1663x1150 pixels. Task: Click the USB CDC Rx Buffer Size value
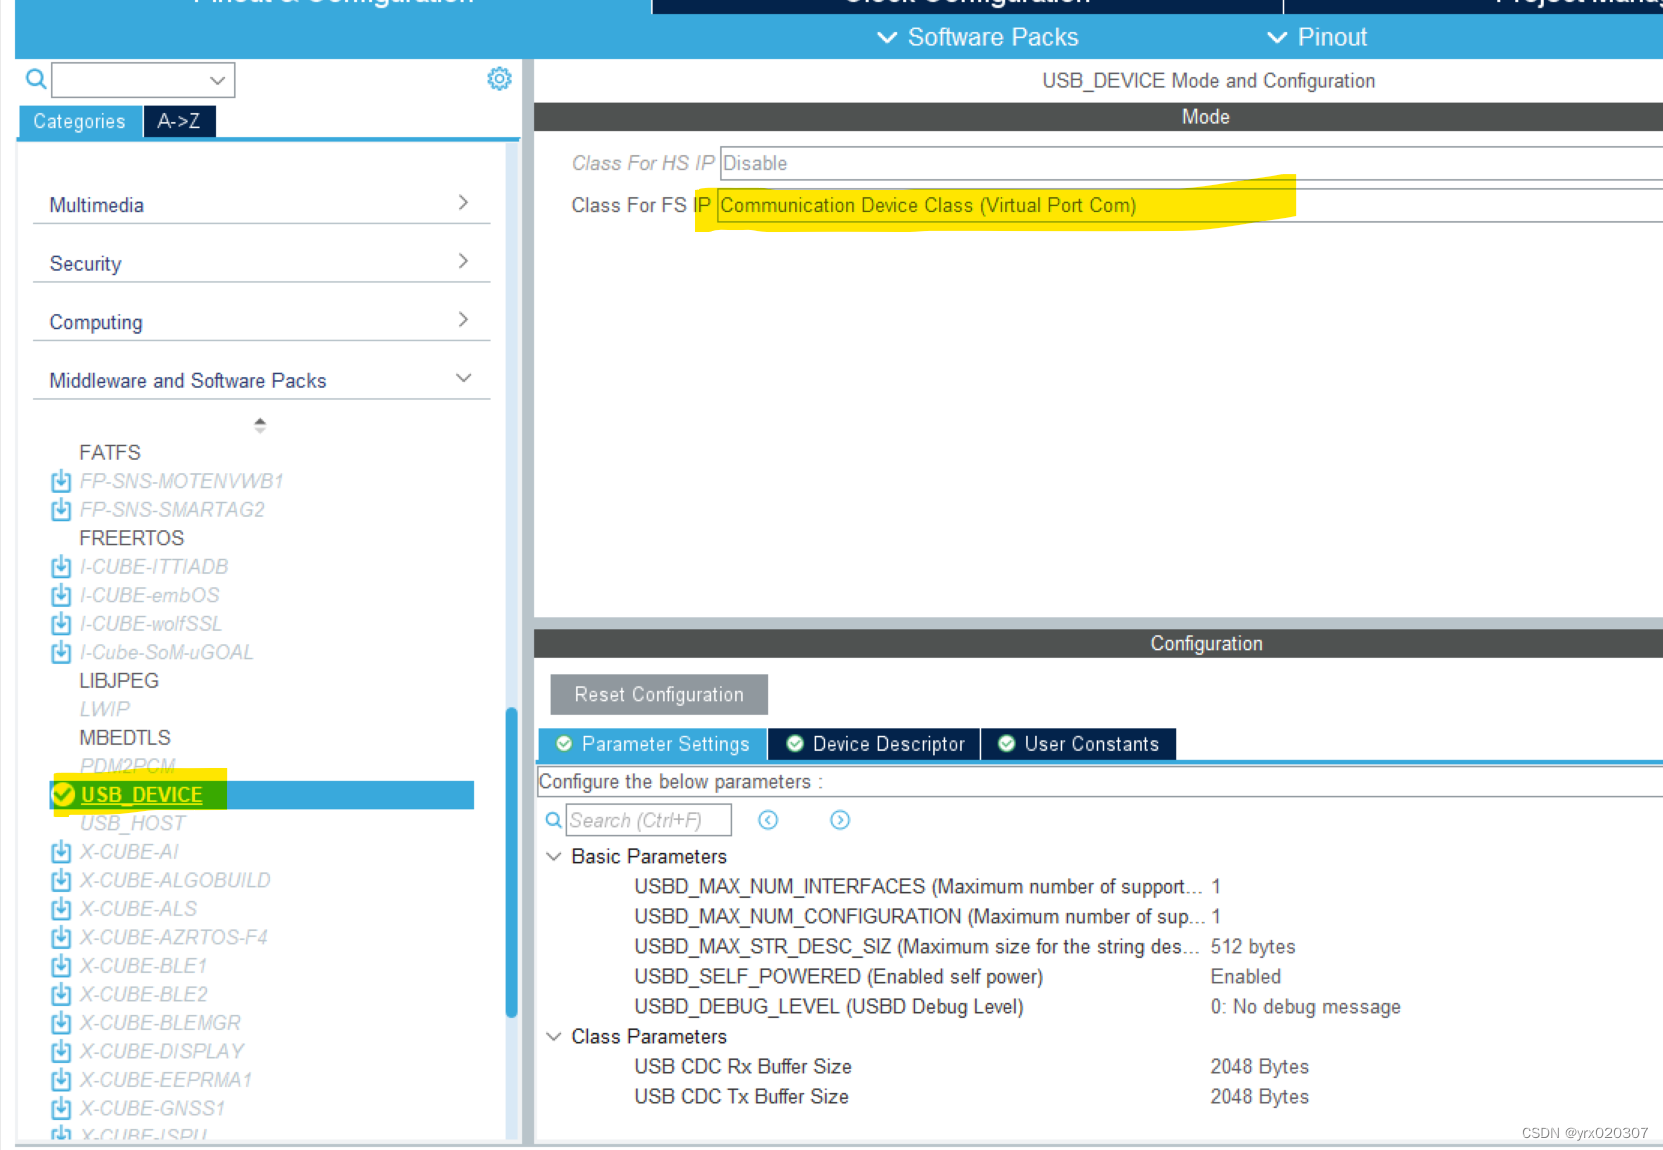pyautogui.click(x=1260, y=1067)
